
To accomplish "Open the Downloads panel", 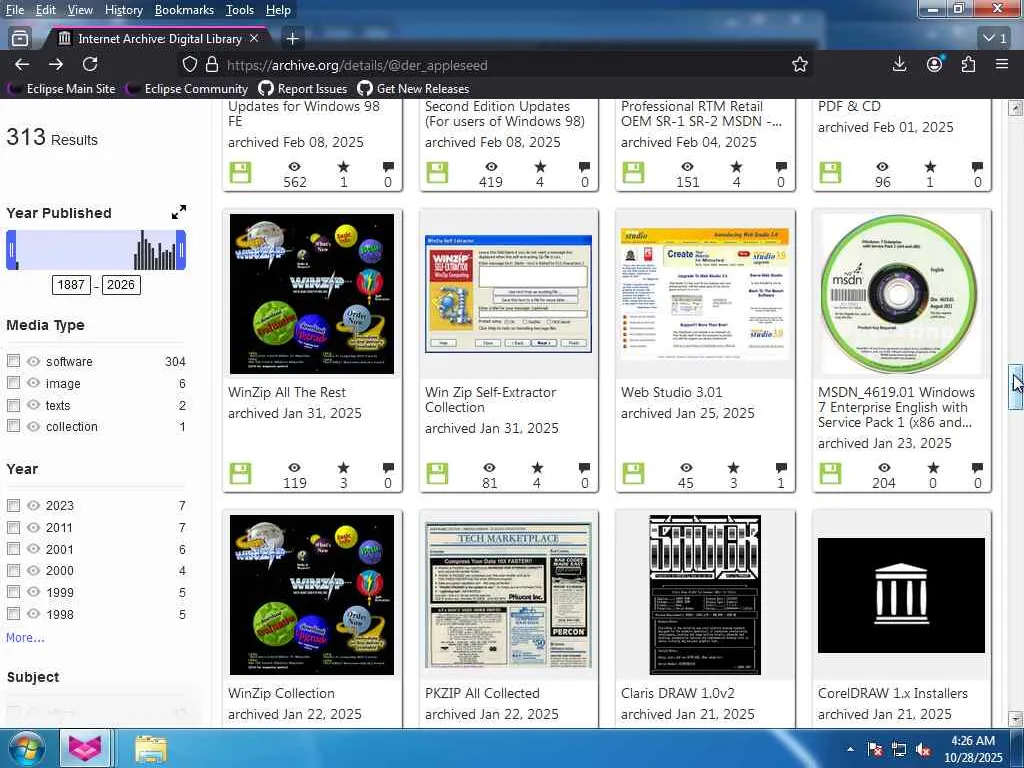I will coord(899,64).
